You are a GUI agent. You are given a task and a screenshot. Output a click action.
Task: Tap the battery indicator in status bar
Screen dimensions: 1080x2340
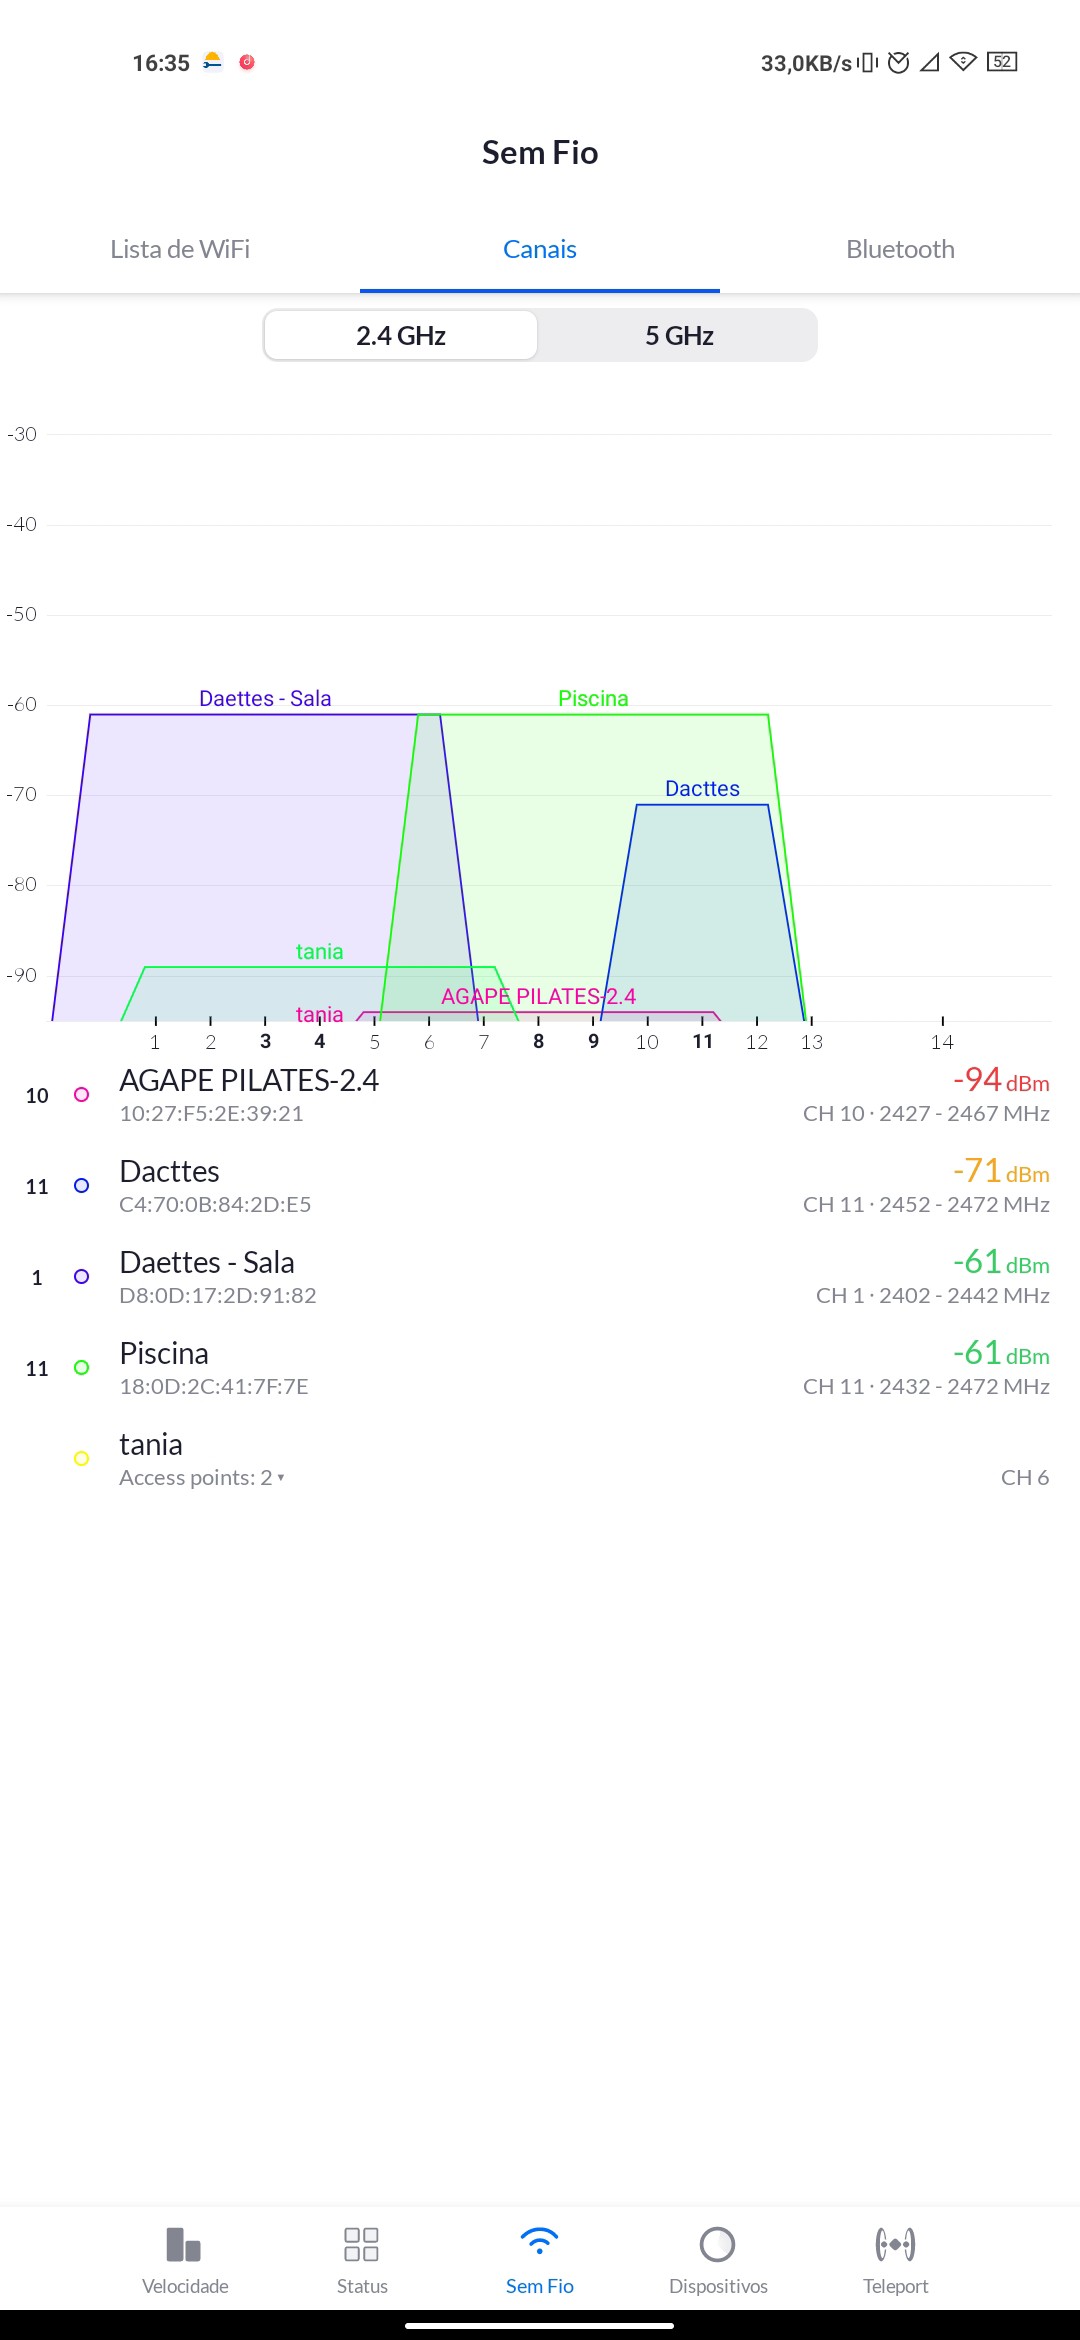pyautogui.click(x=1002, y=62)
